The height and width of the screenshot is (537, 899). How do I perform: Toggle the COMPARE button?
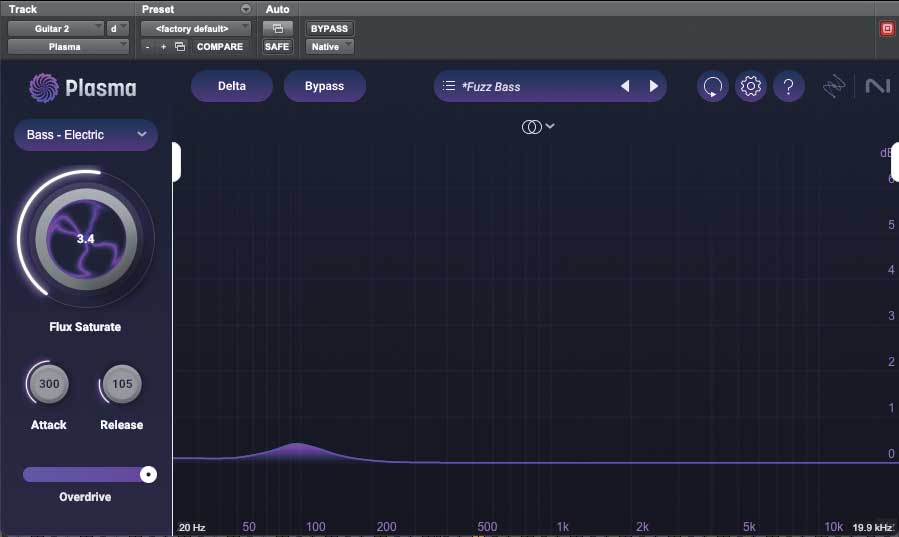tap(220, 46)
